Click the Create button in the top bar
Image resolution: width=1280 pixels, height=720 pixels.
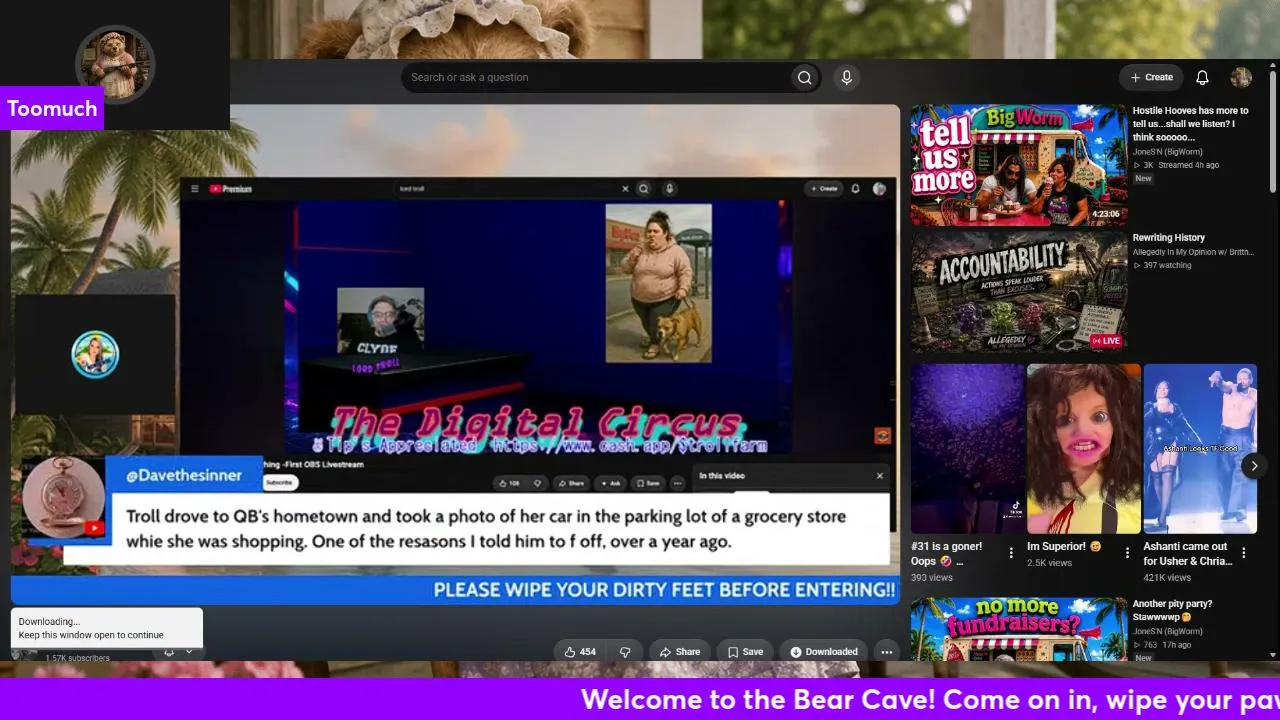click(1151, 78)
